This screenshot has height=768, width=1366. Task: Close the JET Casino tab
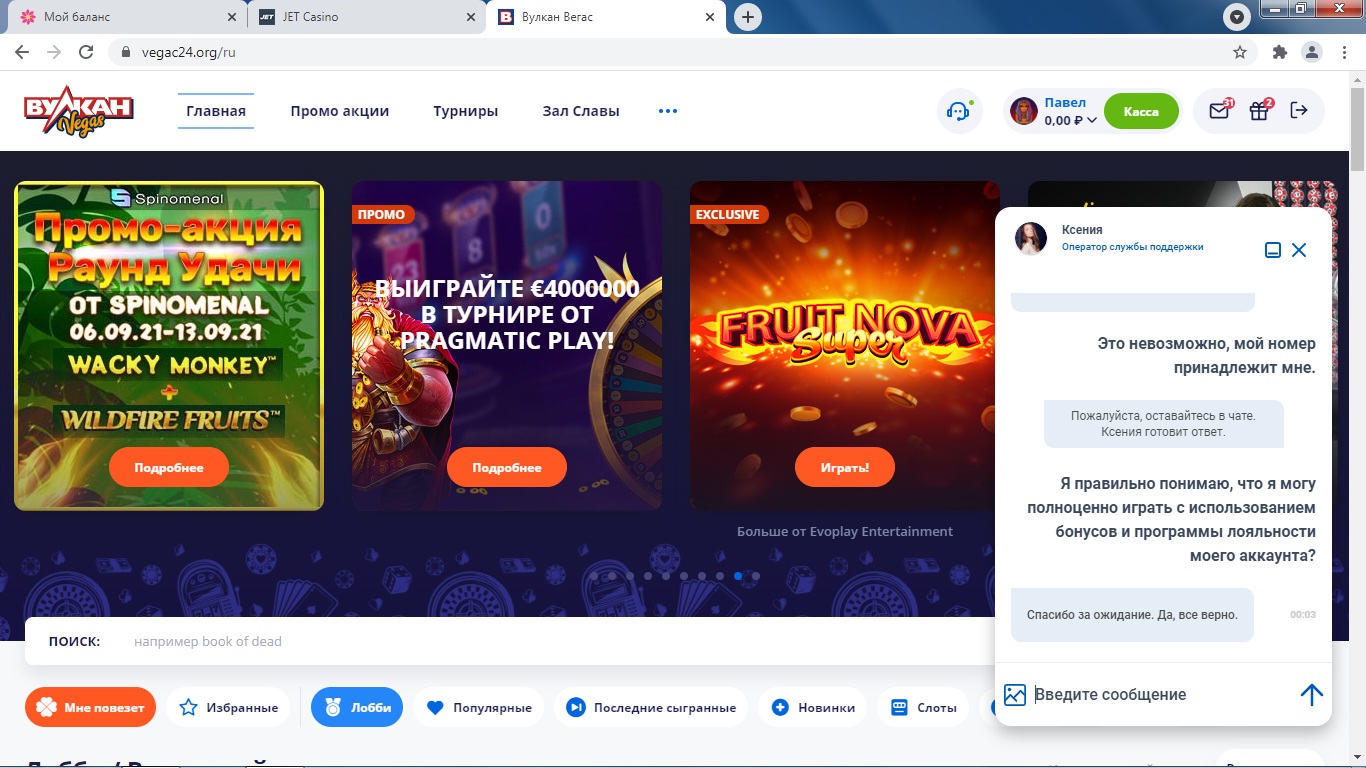[470, 17]
